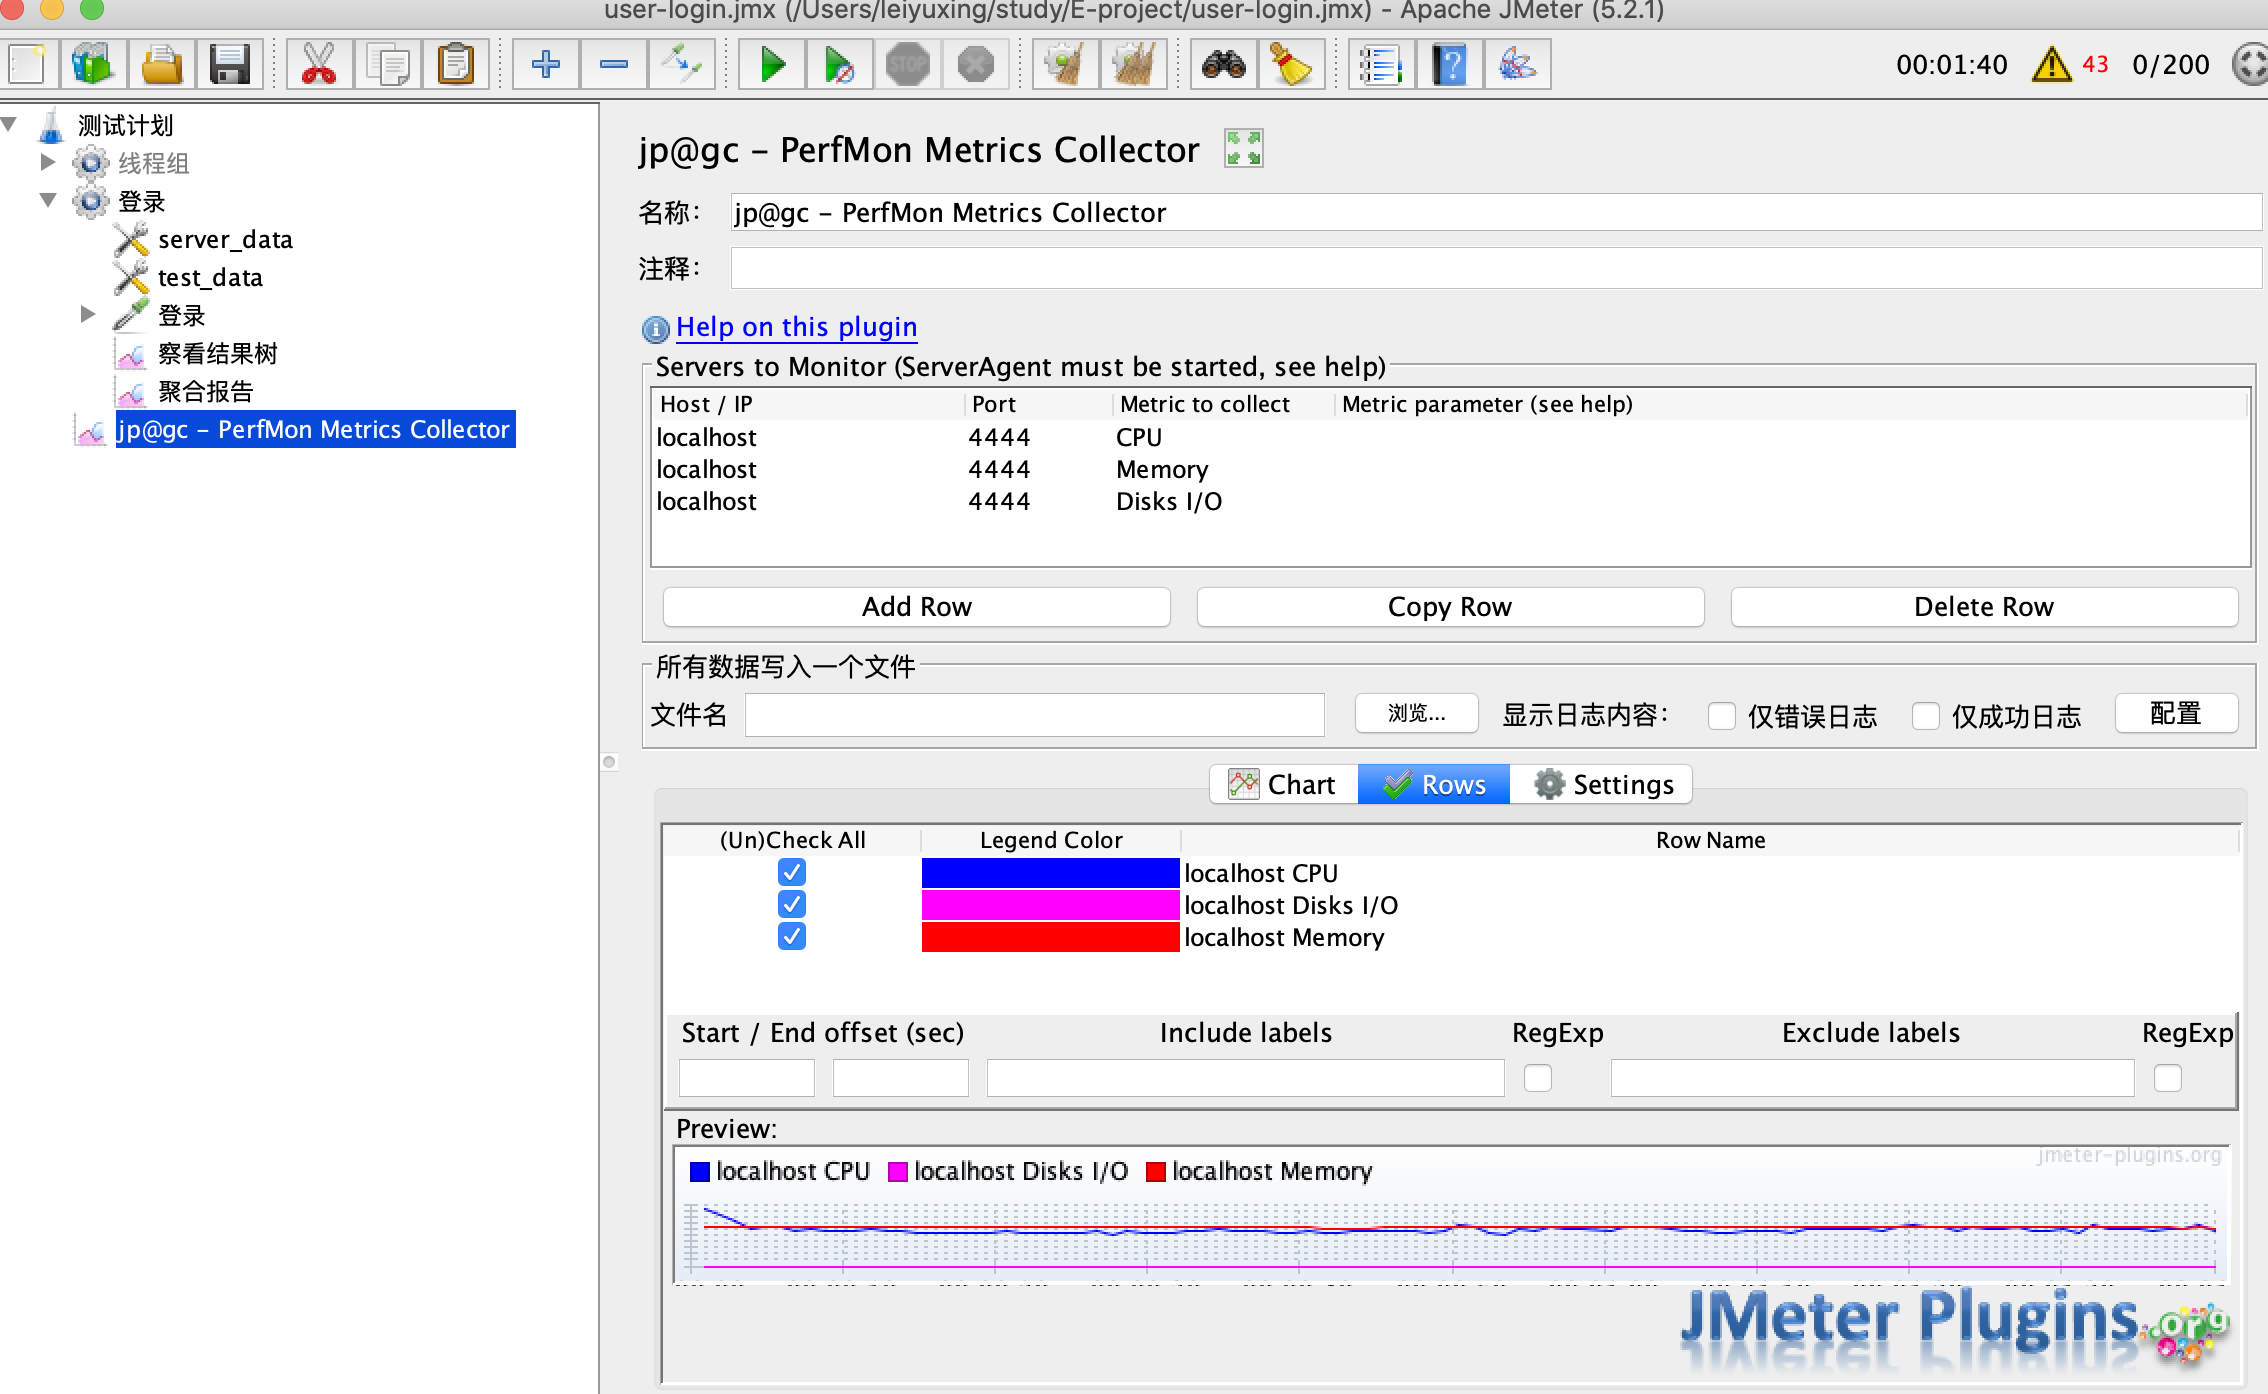The image size is (2268, 1394).
Task: Collapse the 测试计划 root node
Action: [10, 124]
